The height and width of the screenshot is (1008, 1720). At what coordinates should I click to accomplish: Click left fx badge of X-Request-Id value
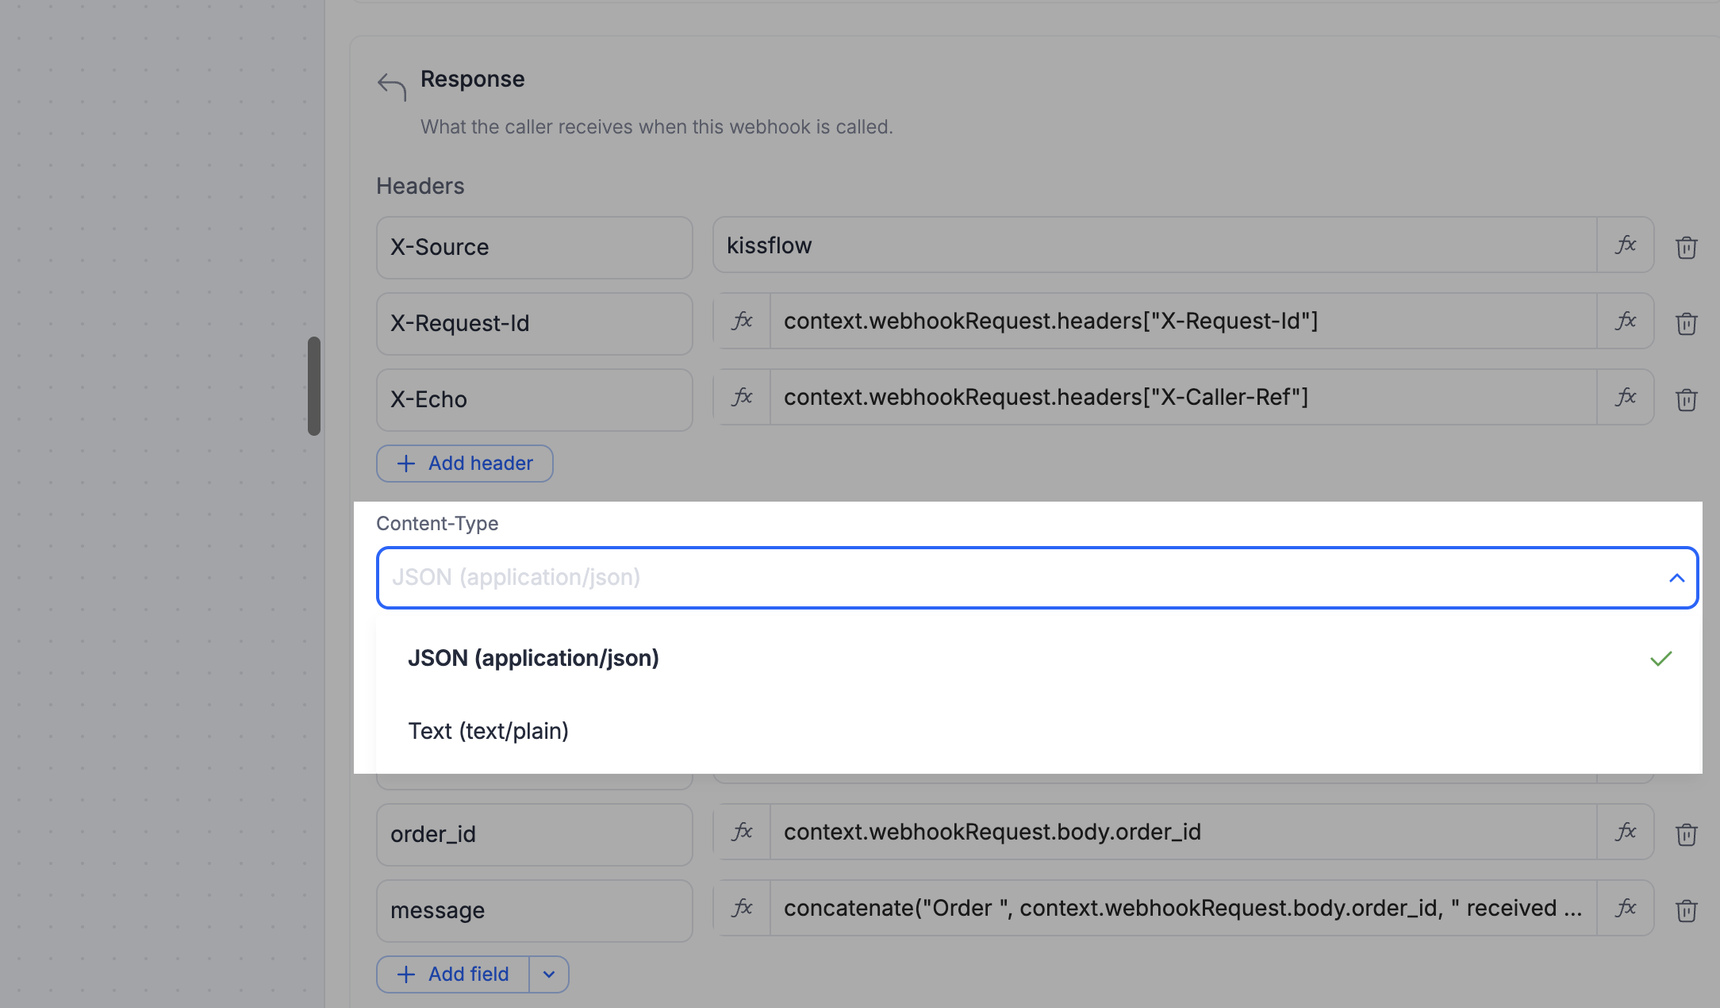coord(742,321)
